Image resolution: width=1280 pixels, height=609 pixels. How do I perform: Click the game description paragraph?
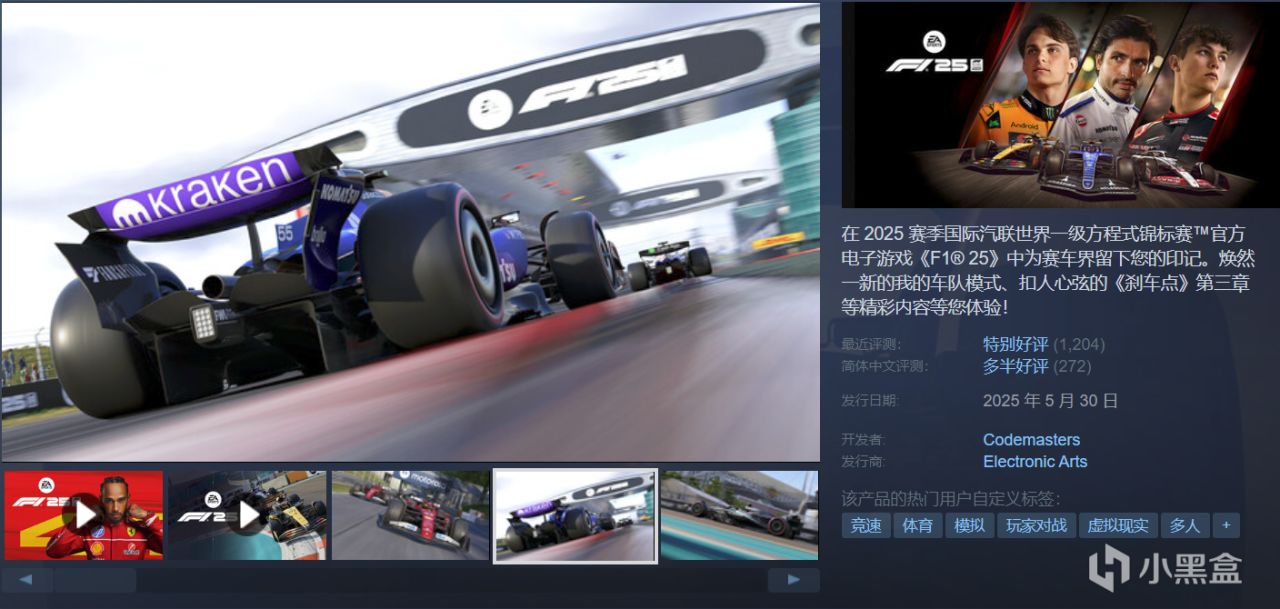tap(1046, 270)
